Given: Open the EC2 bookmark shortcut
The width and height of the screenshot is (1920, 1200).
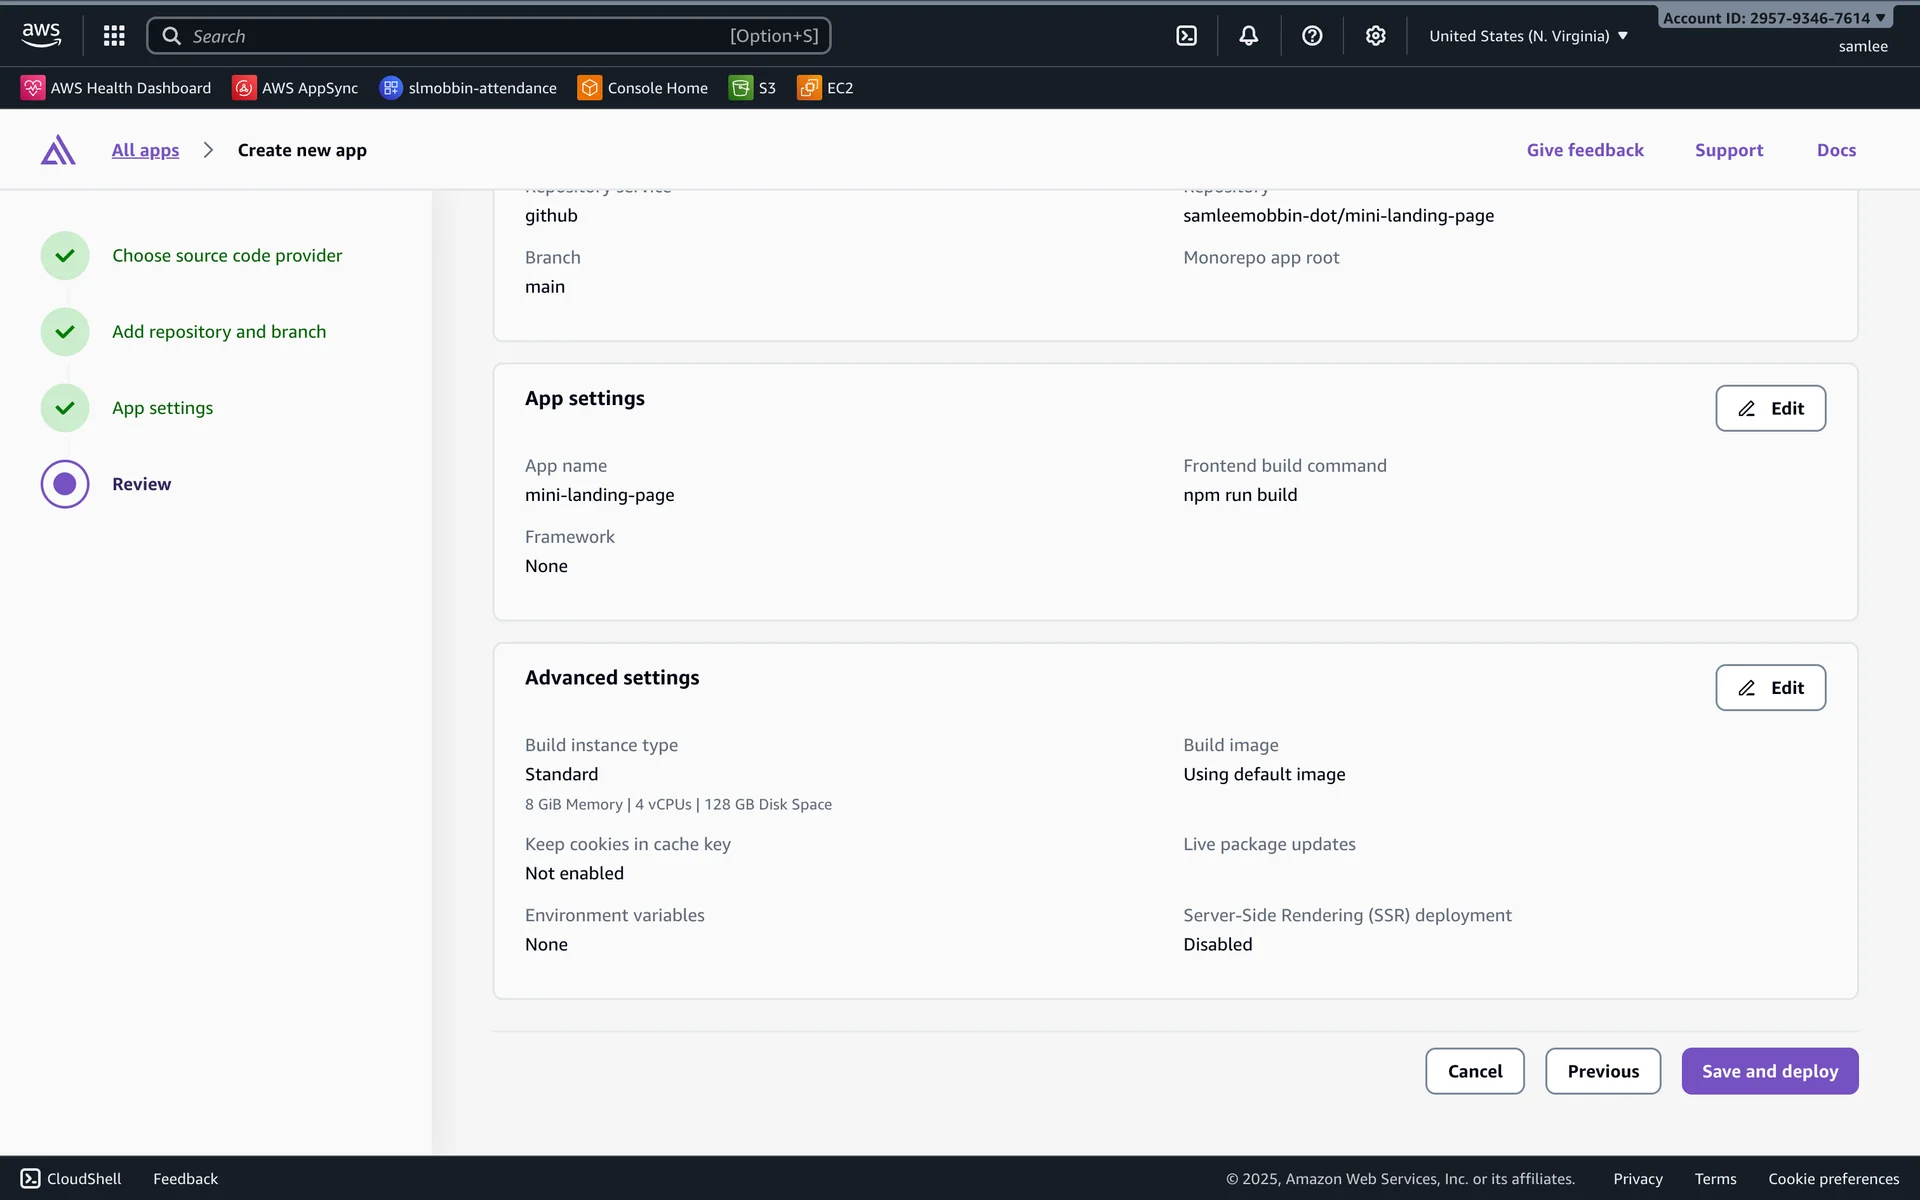Looking at the screenshot, I should click(826, 88).
